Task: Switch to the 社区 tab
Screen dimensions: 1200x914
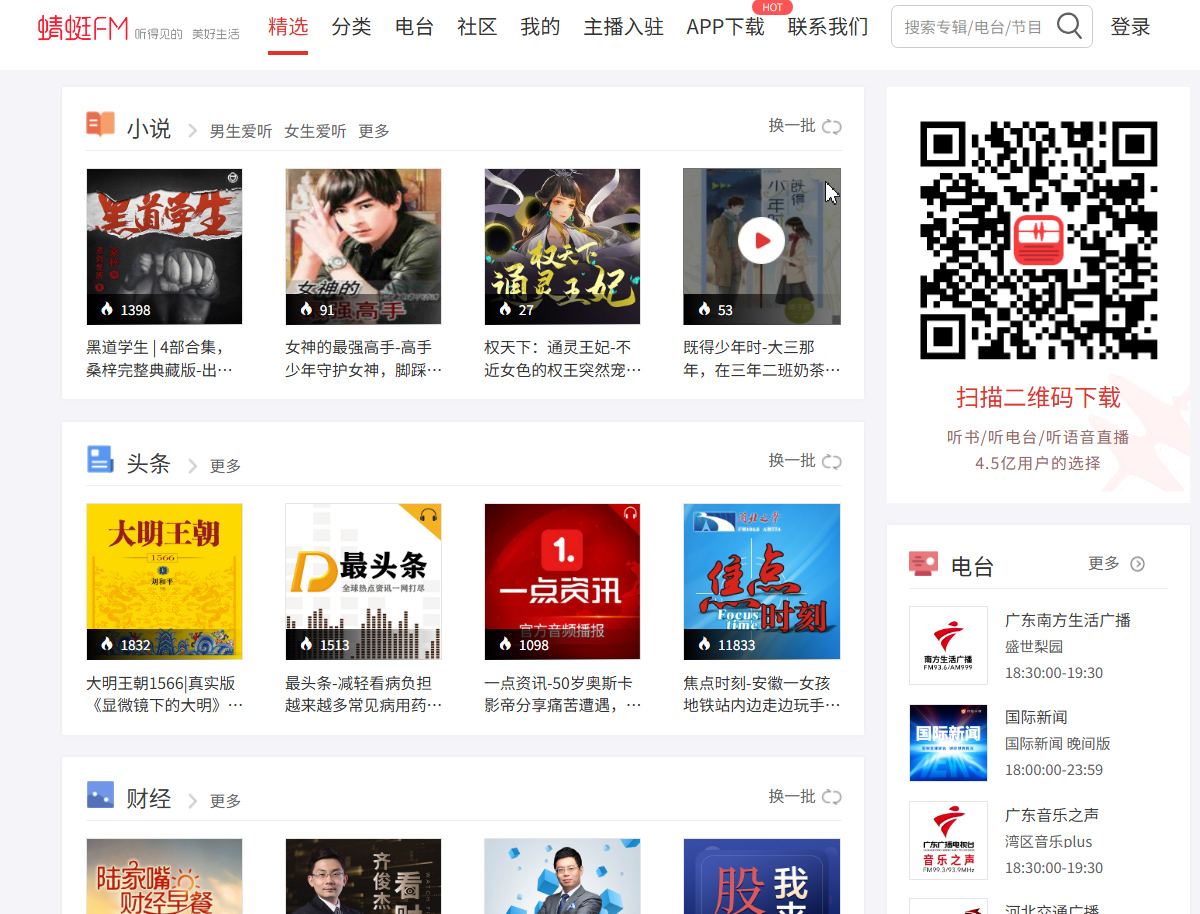Action: pos(477,27)
